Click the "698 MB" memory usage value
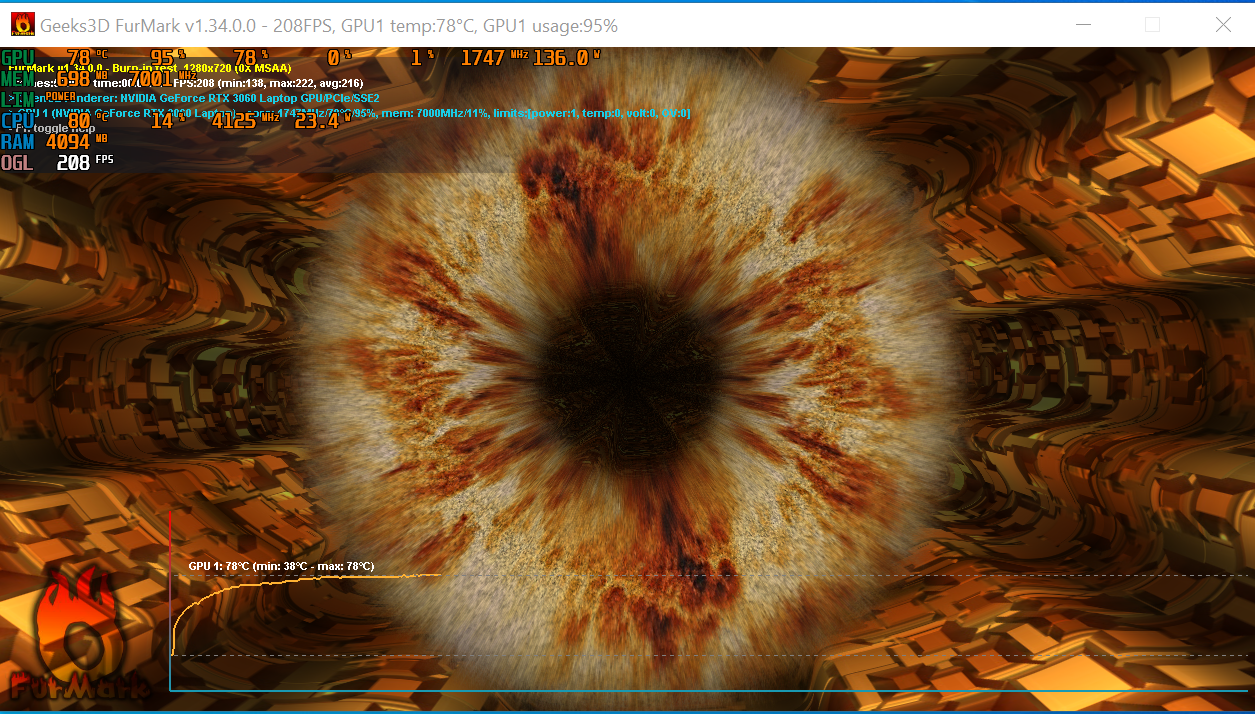Screen dimensions: 1255x714 [83, 78]
